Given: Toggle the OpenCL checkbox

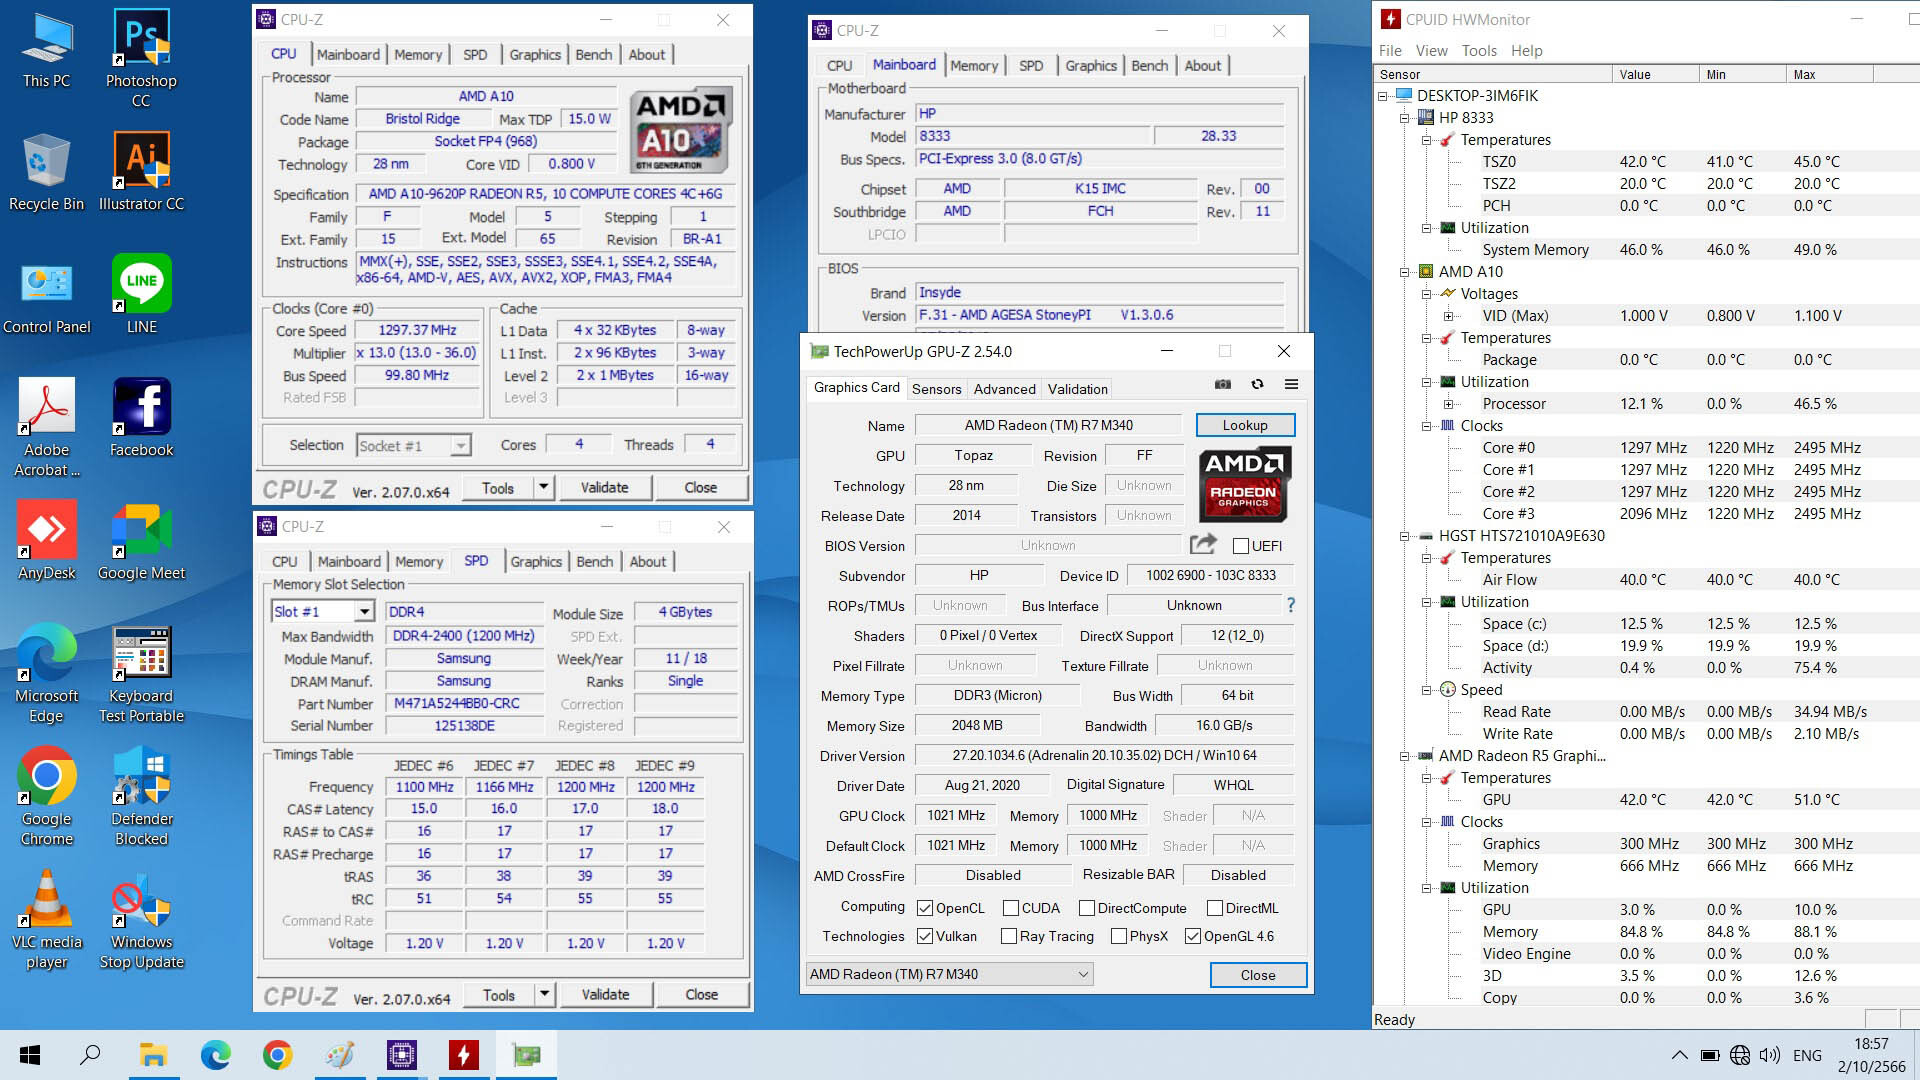Looking at the screenshot, I should click(x=925, y=908).
